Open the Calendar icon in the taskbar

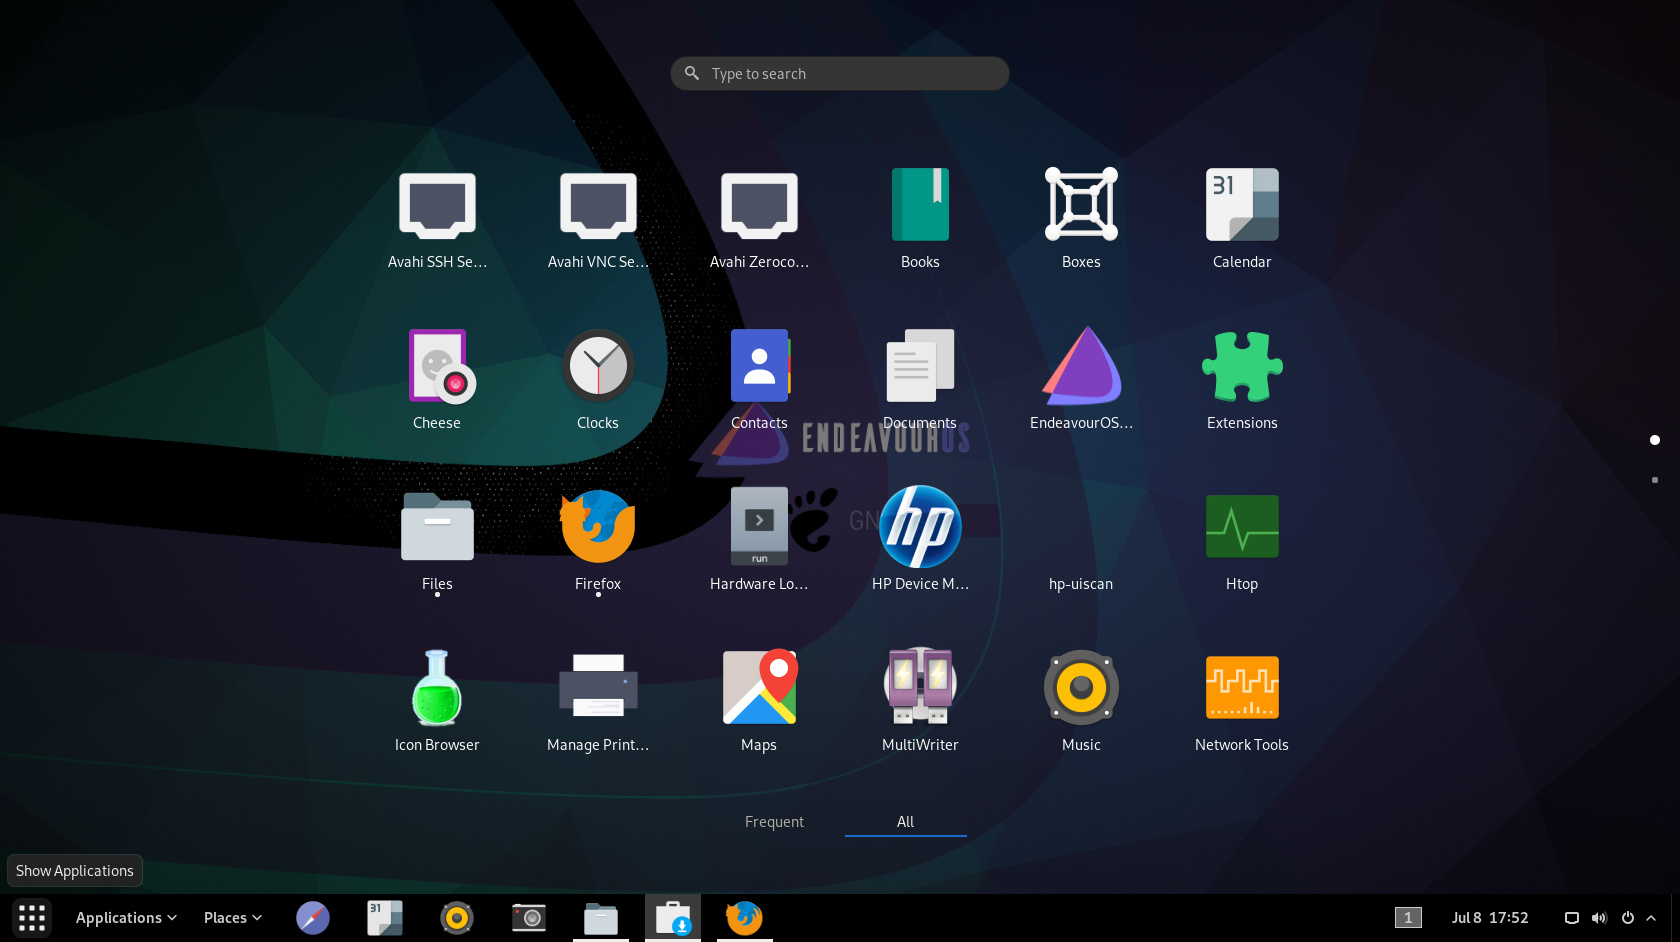click(x=385, y=918)
